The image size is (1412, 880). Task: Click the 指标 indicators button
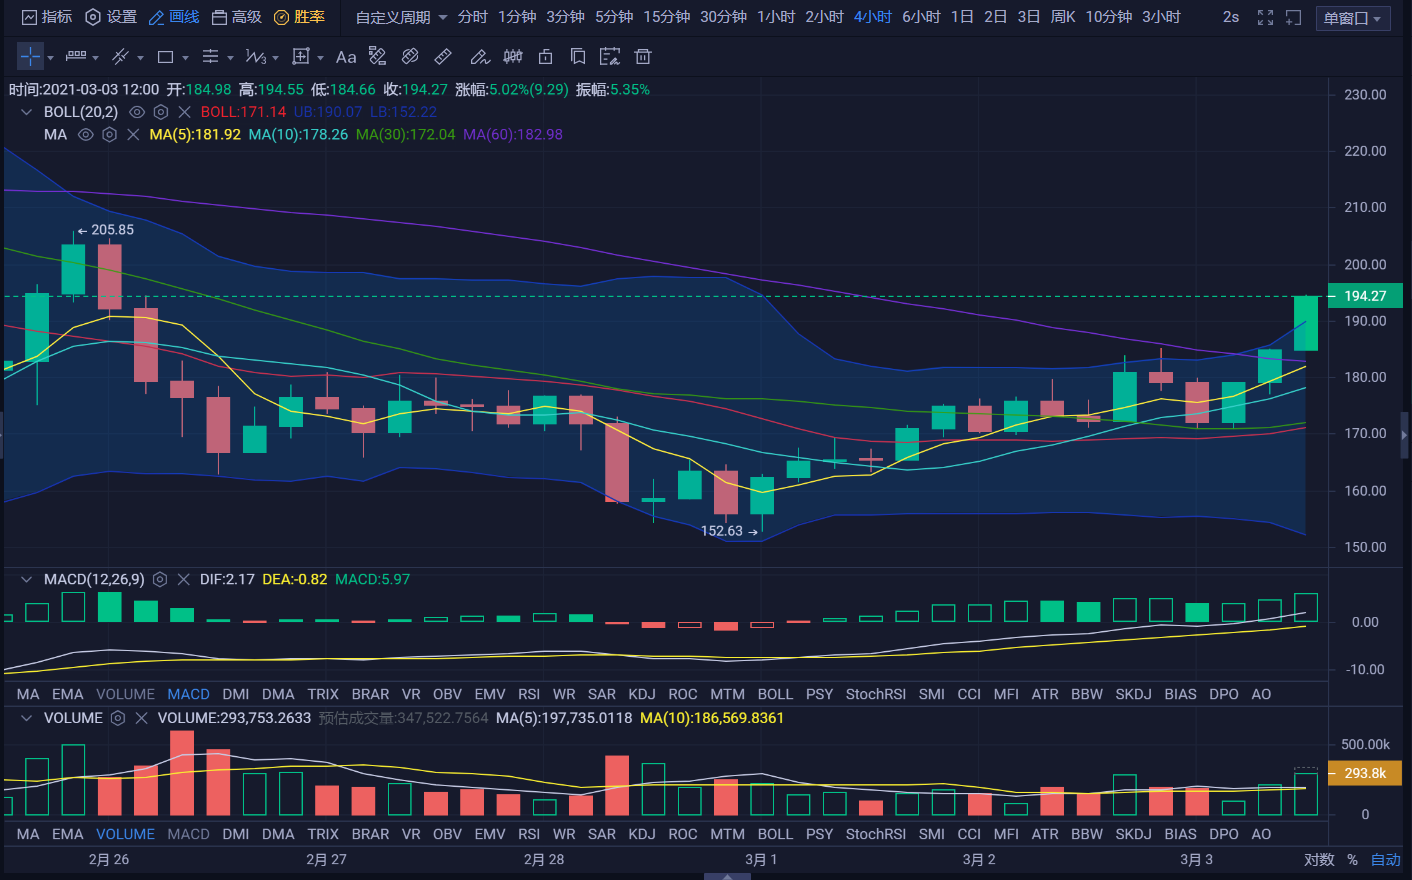[x=47, y=17]
